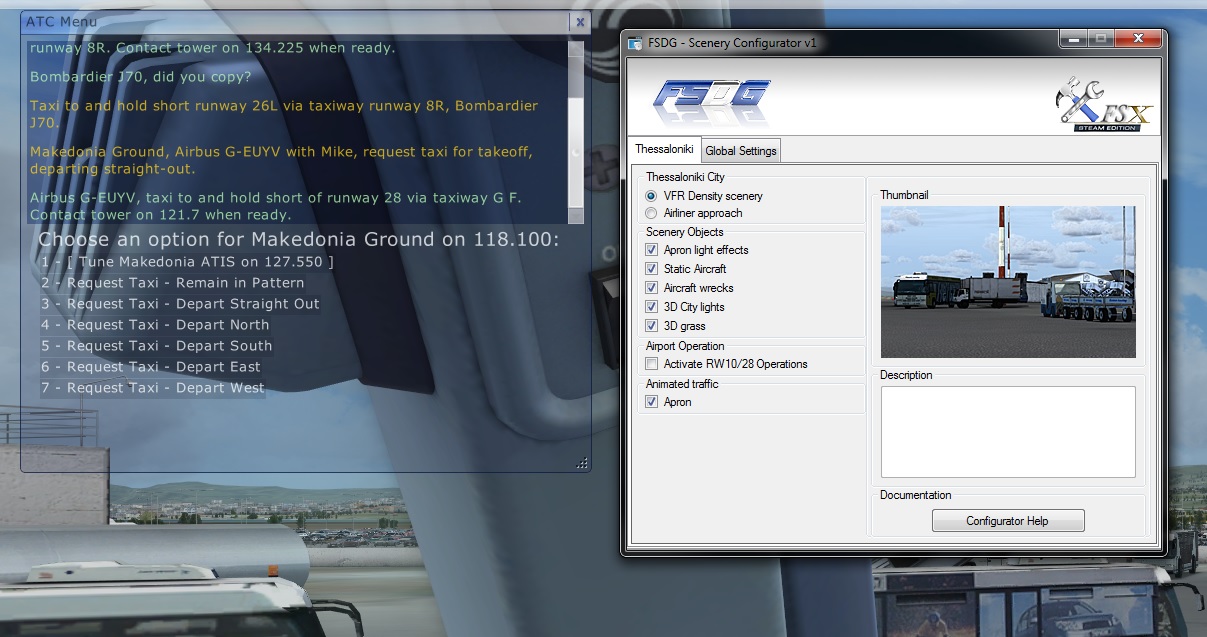Click the Scenery Configurator title bar app icon
Screen dimensions: 1207x637
point(634,43)
